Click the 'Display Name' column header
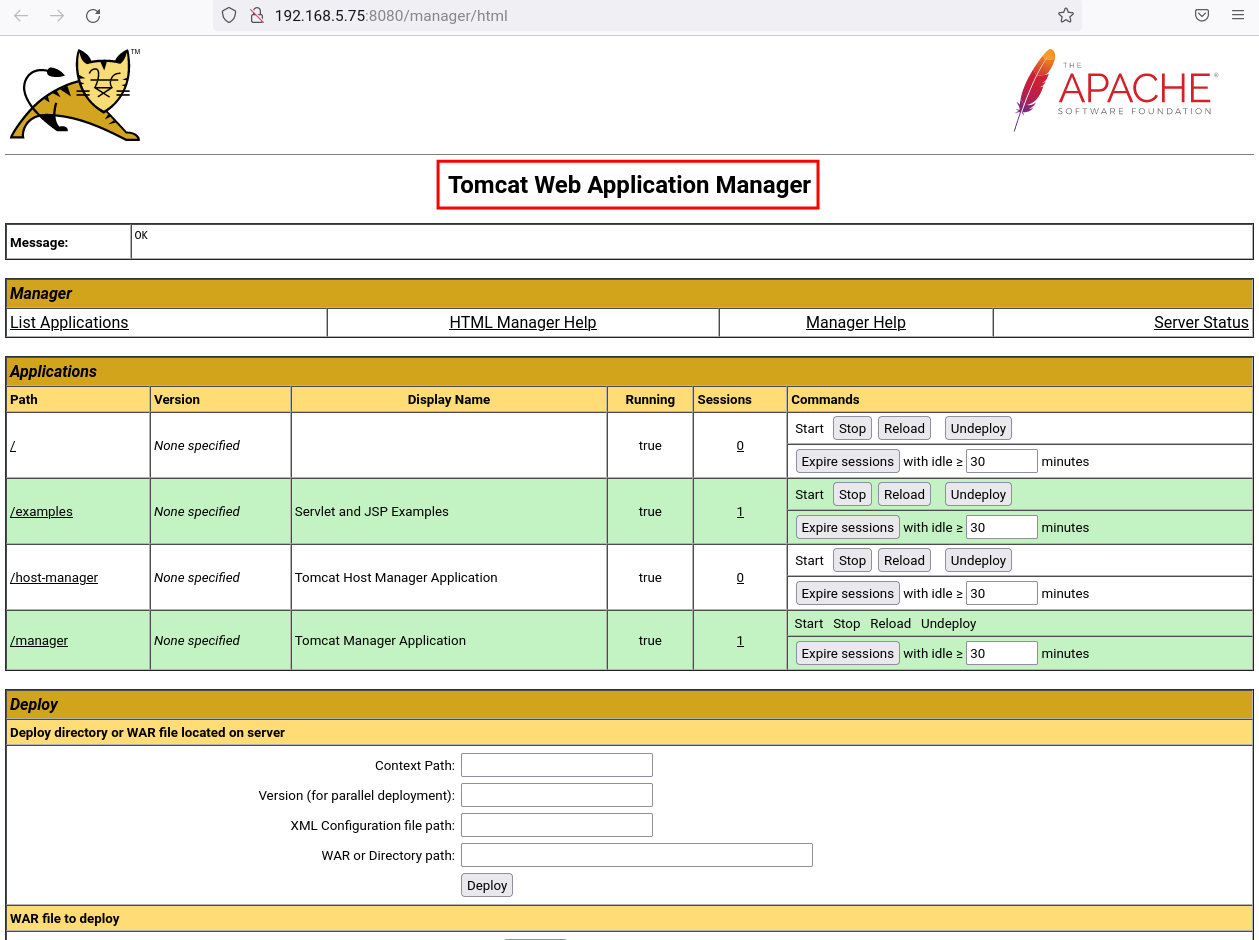 pyautogui.click(x=449, y=400)
